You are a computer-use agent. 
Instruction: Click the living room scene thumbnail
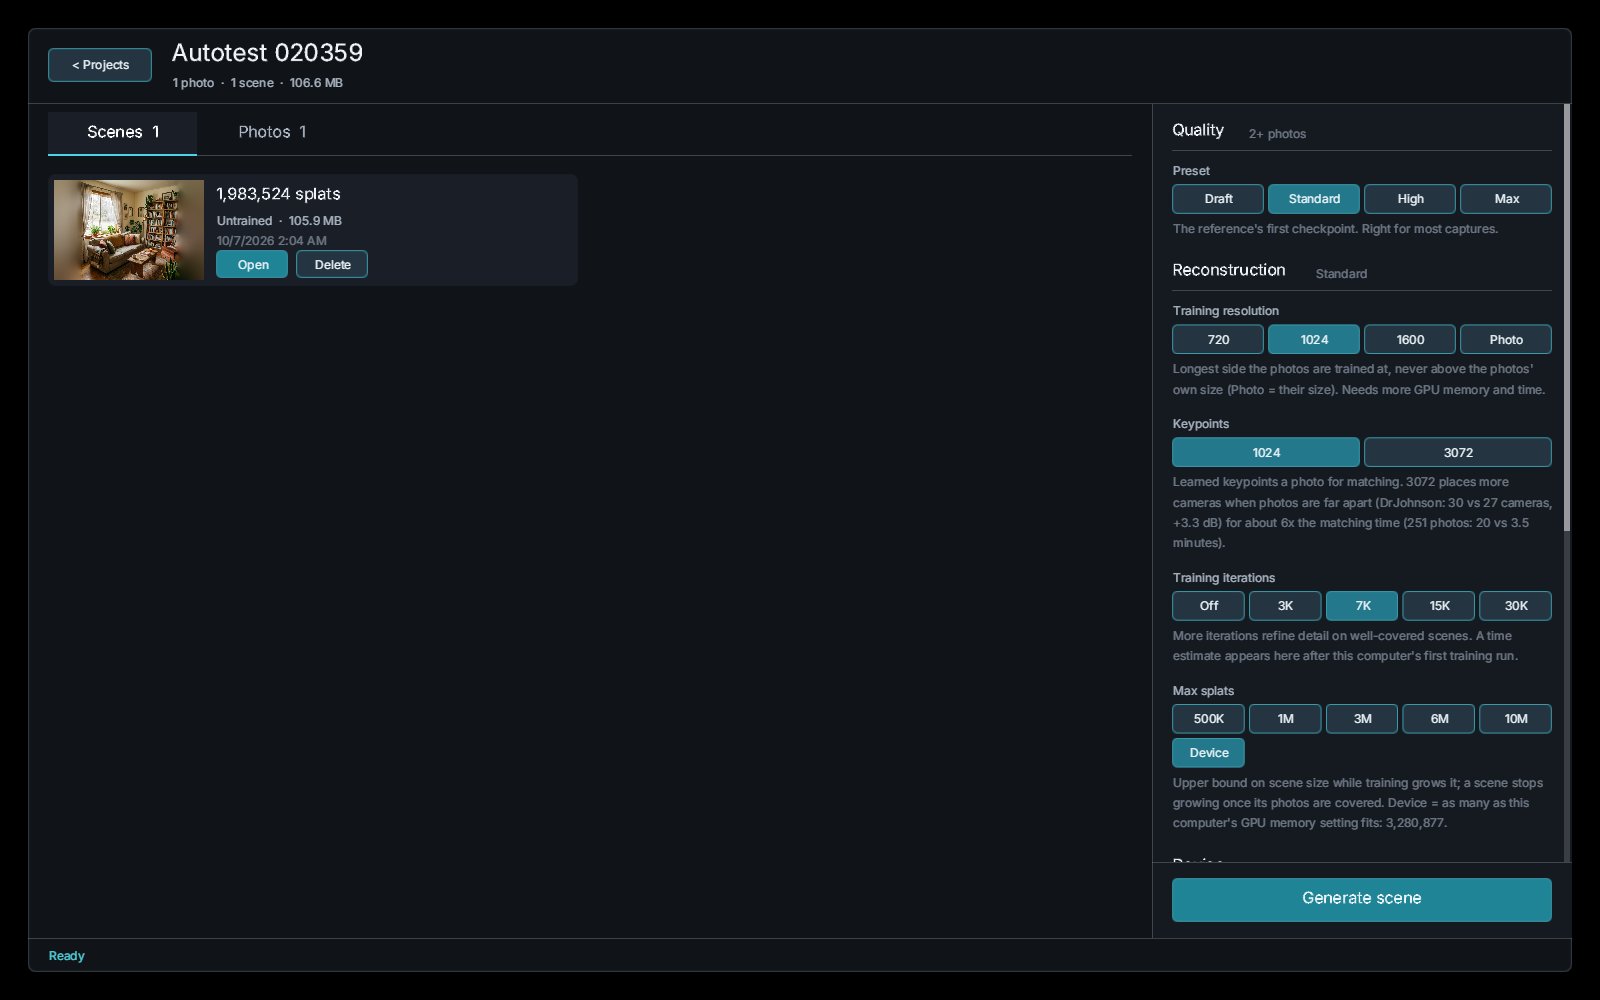129,230
